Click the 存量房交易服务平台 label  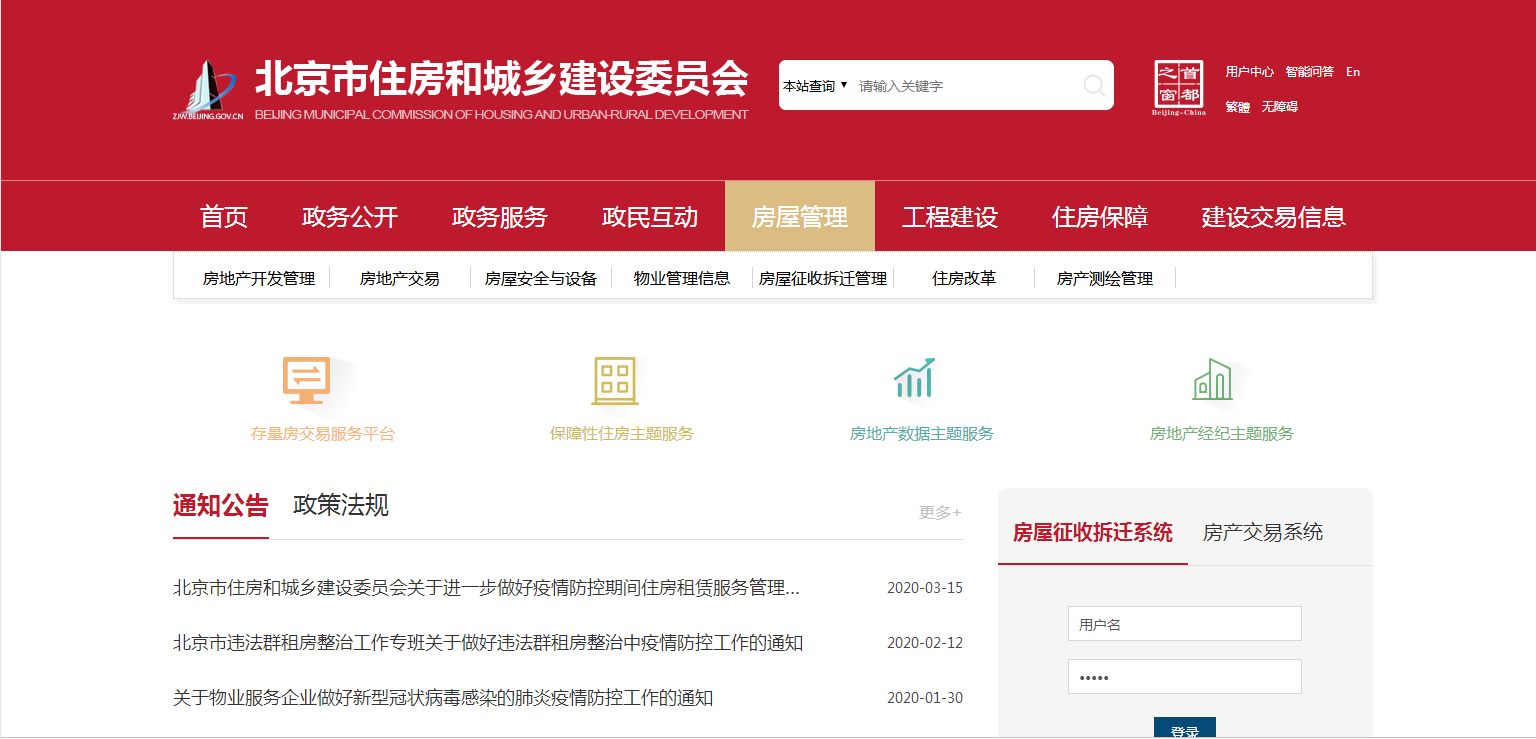(x=323, y=434)
